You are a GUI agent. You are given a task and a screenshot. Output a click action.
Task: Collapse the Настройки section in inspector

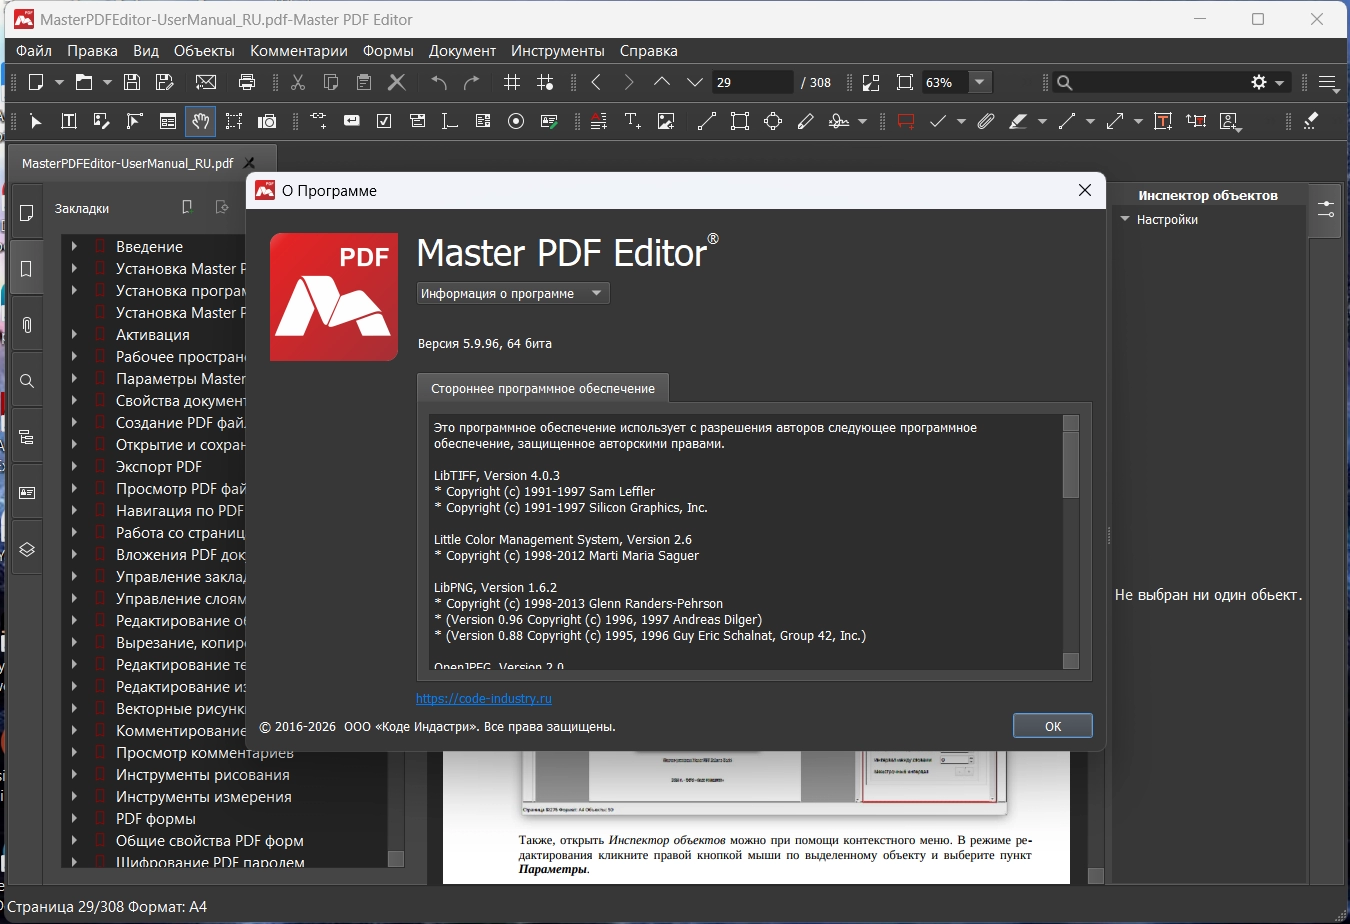coord(1125,219)
